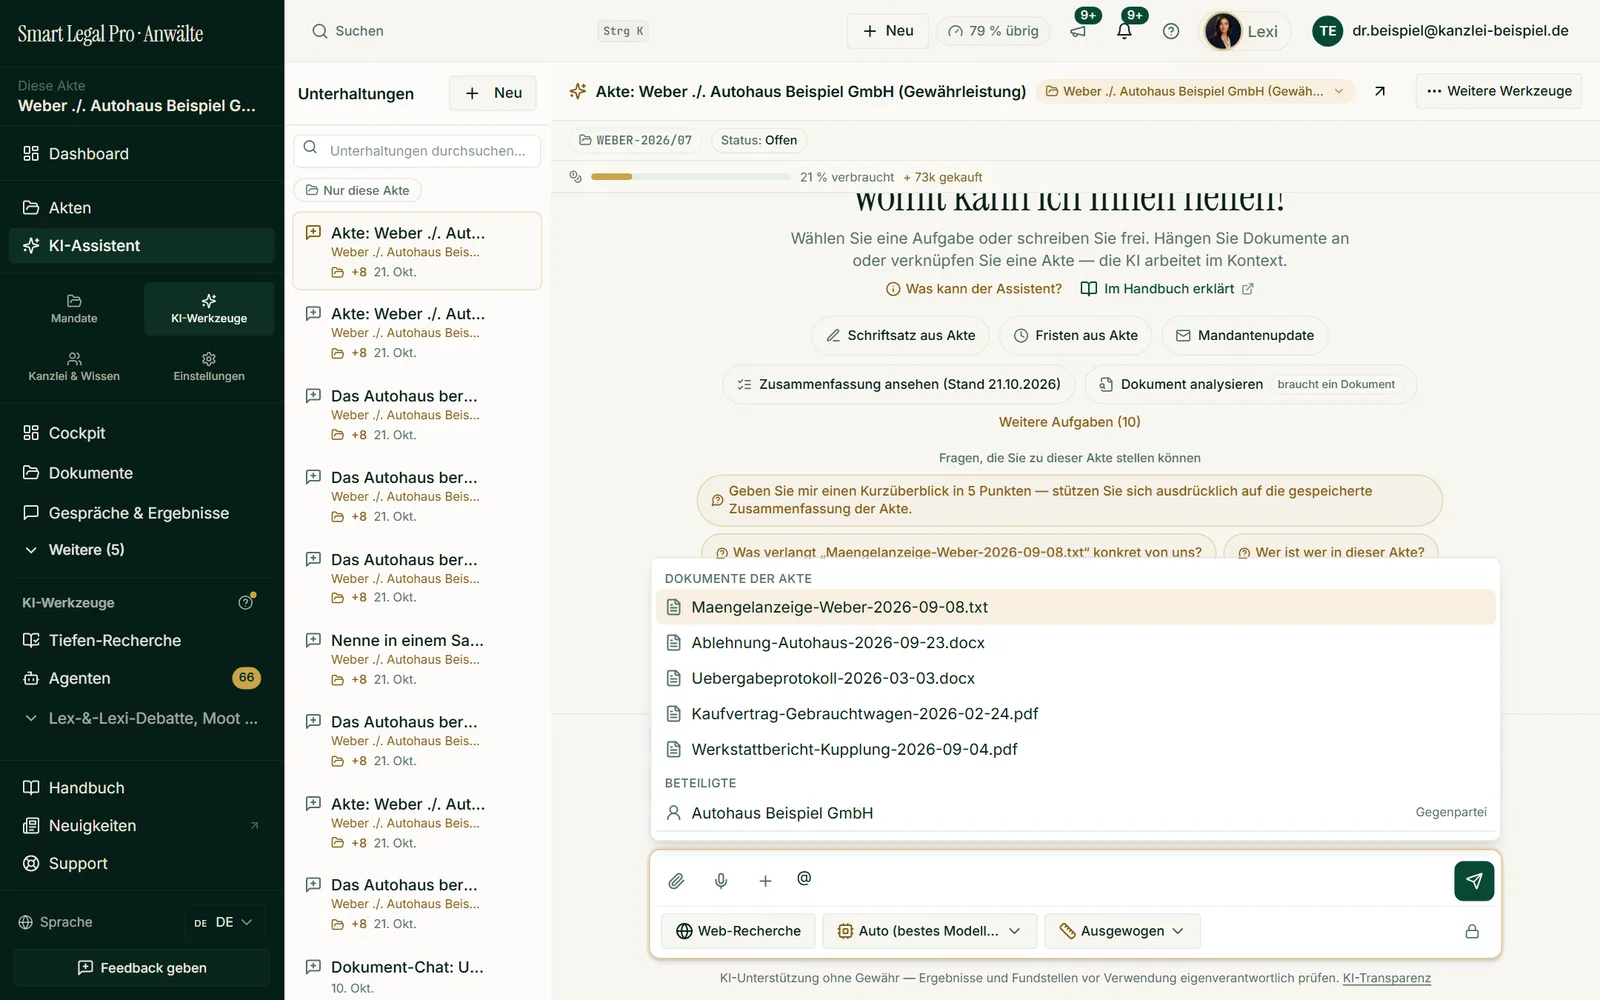Viewport: 1600px width, 1000px height.
Task: Open Weber ./. Autohaus case selector dropdown
Action: tap(1195, 91)
